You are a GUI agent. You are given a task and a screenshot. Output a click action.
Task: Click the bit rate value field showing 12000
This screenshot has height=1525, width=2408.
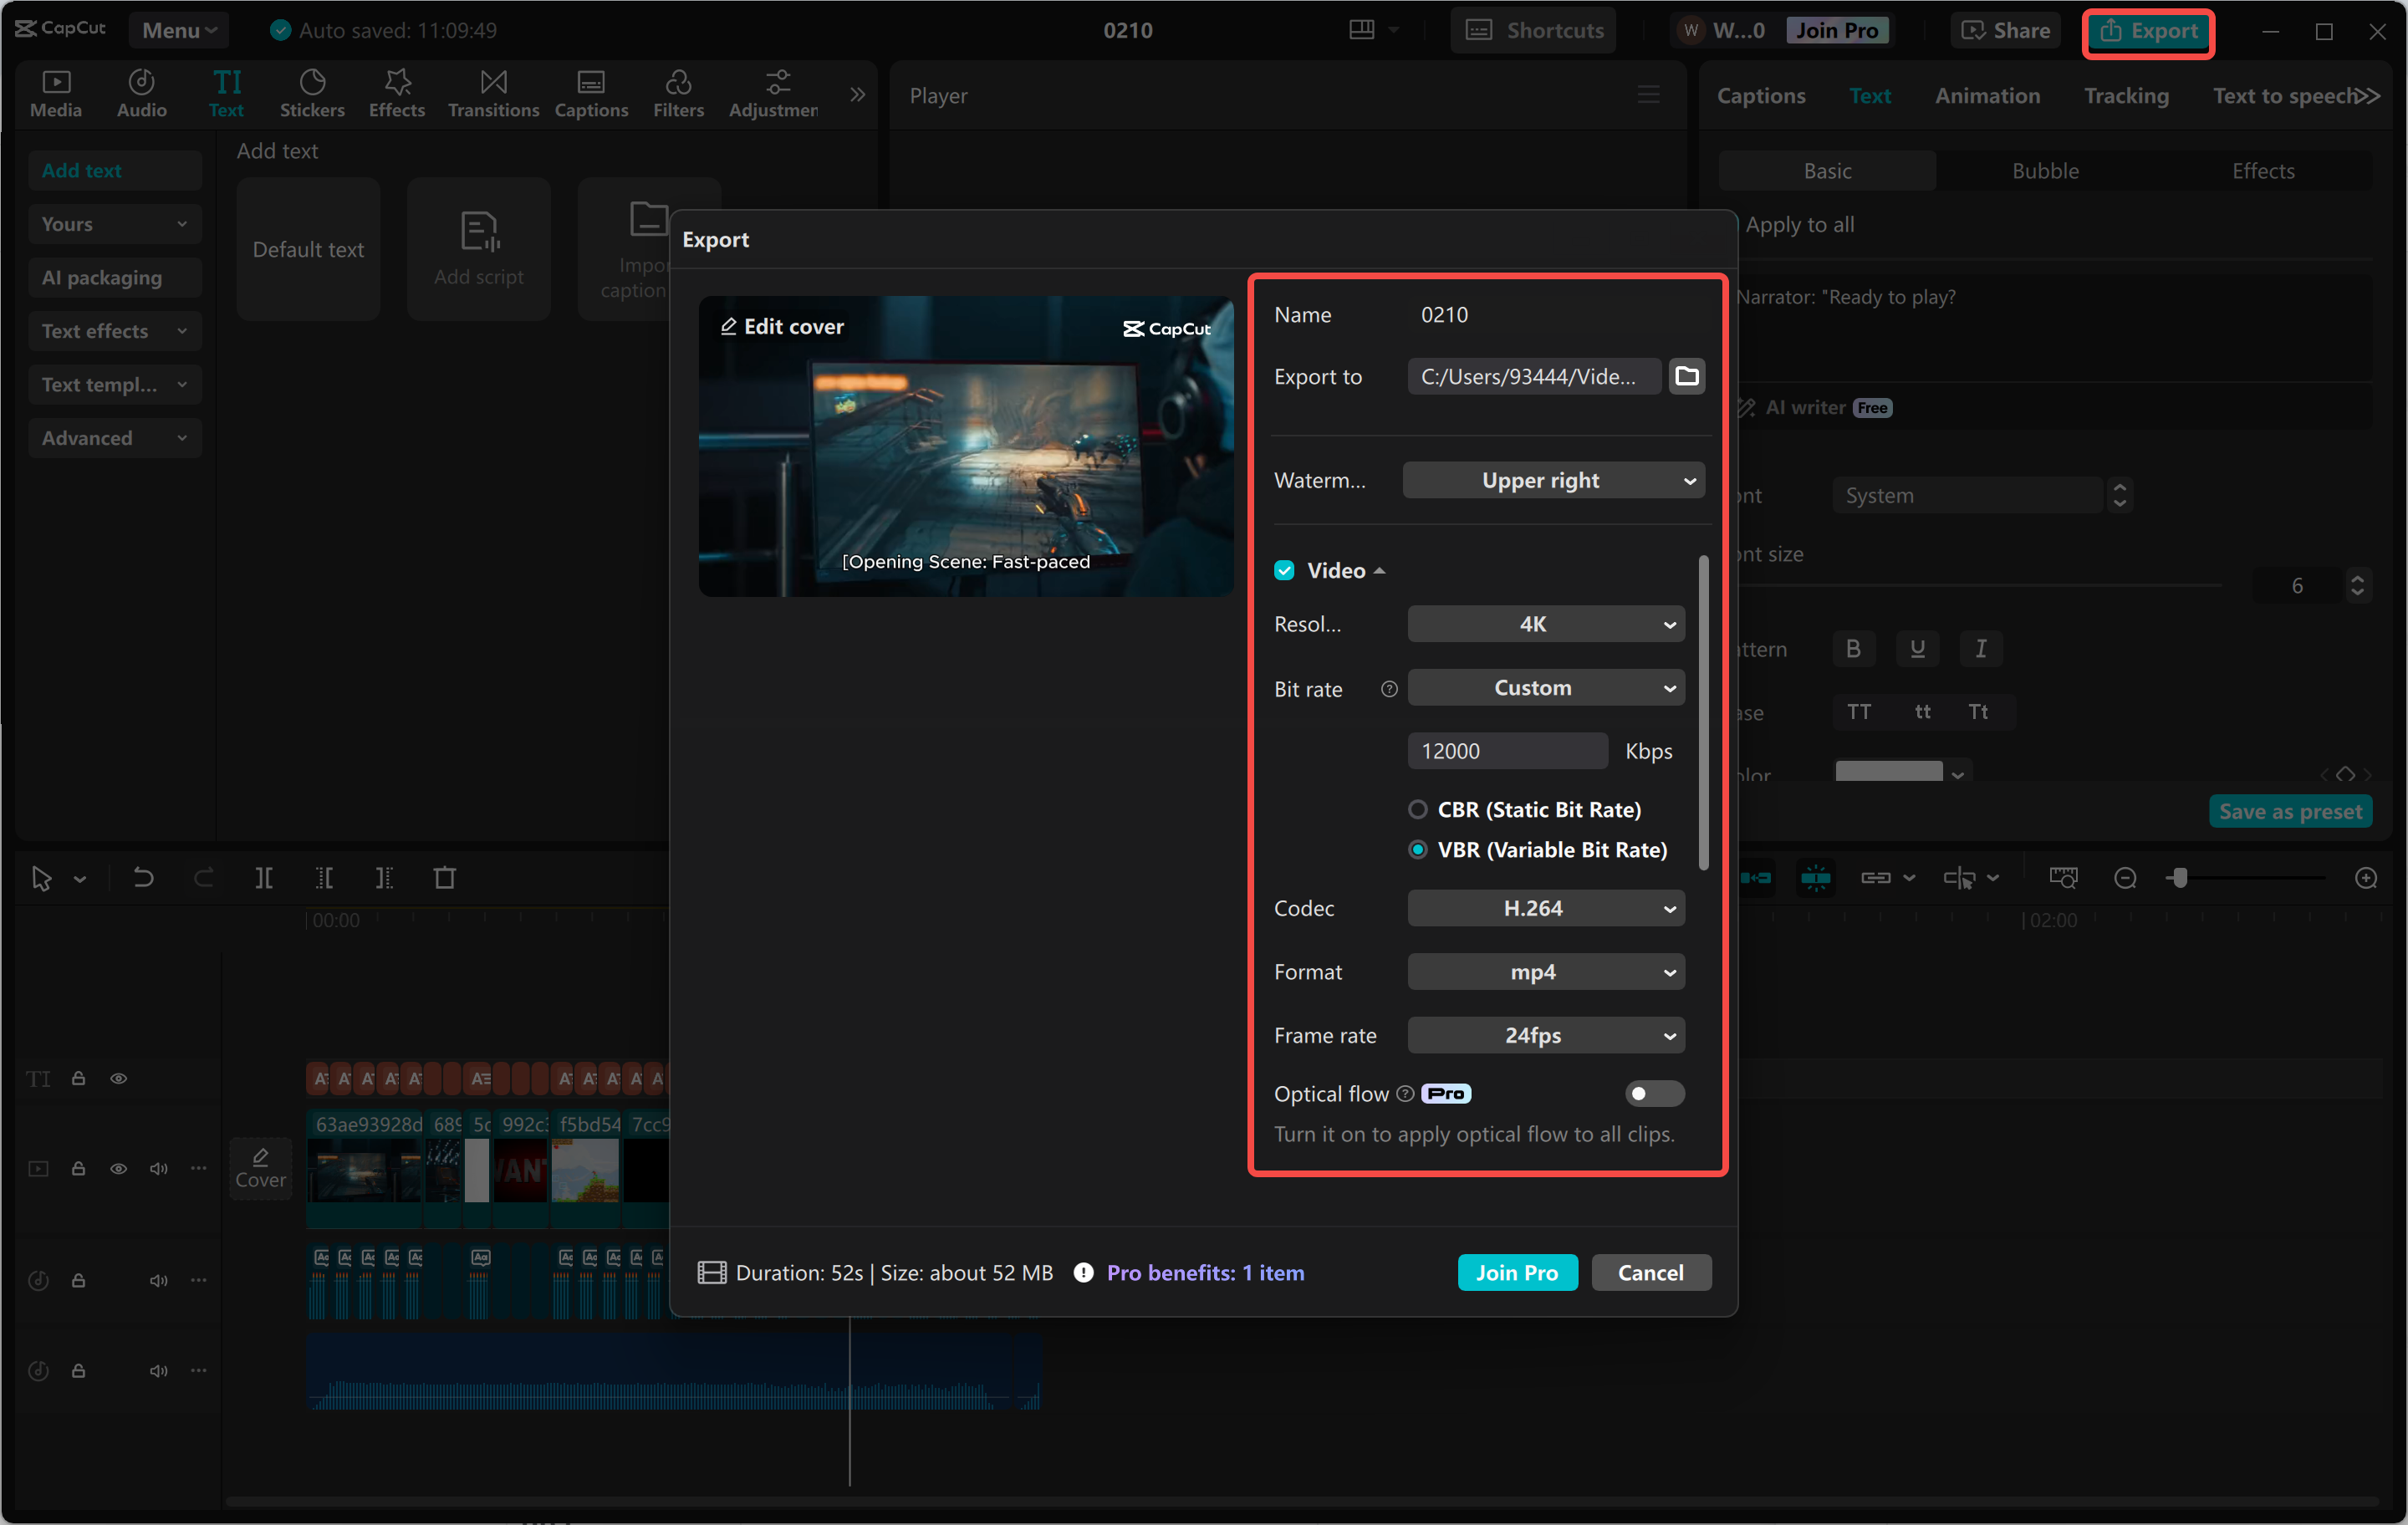click(x=1508, y=750)
